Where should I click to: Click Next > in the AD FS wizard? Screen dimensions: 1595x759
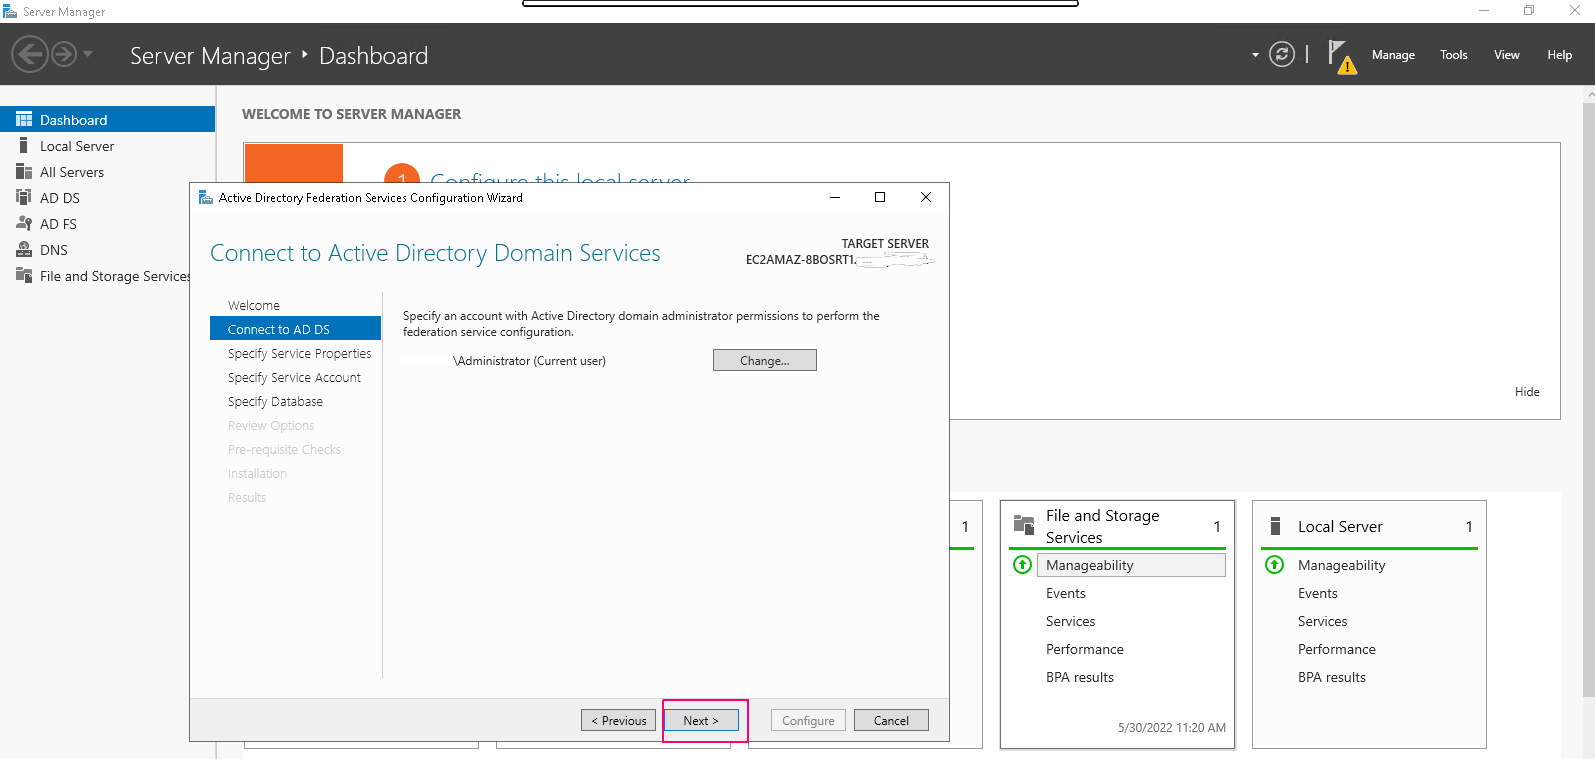click(x=701, y=720)
